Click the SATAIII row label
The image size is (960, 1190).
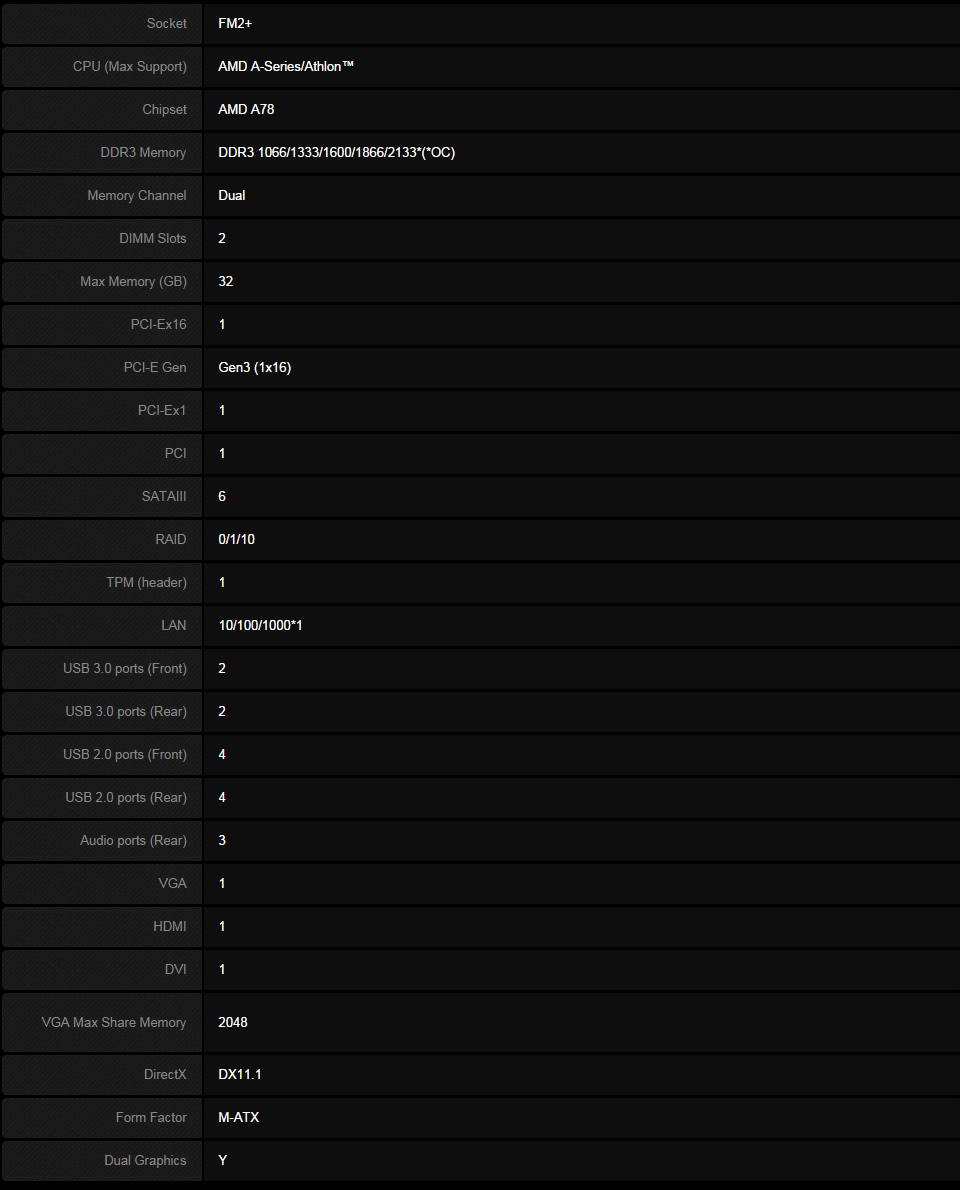pyautogui.click(x=164, y=497)
